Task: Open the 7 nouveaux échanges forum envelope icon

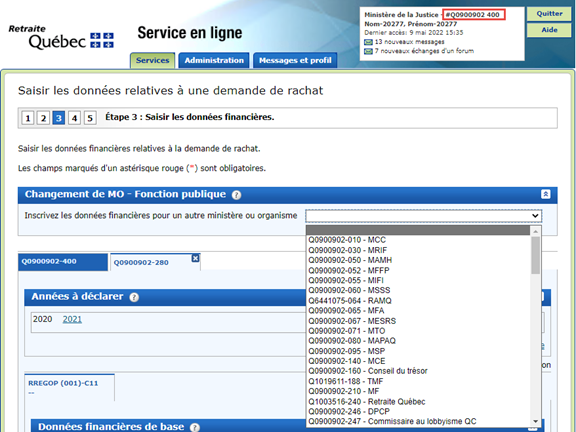Action: [x=368, y=51]
